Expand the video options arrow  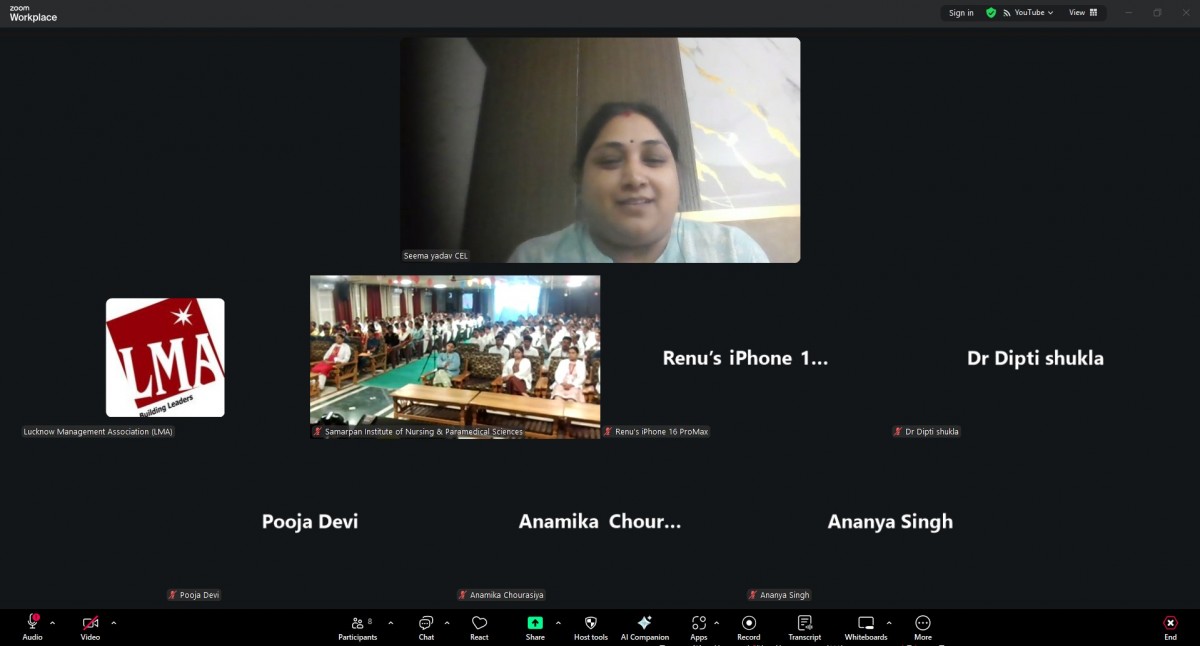(x=113, y=622)
